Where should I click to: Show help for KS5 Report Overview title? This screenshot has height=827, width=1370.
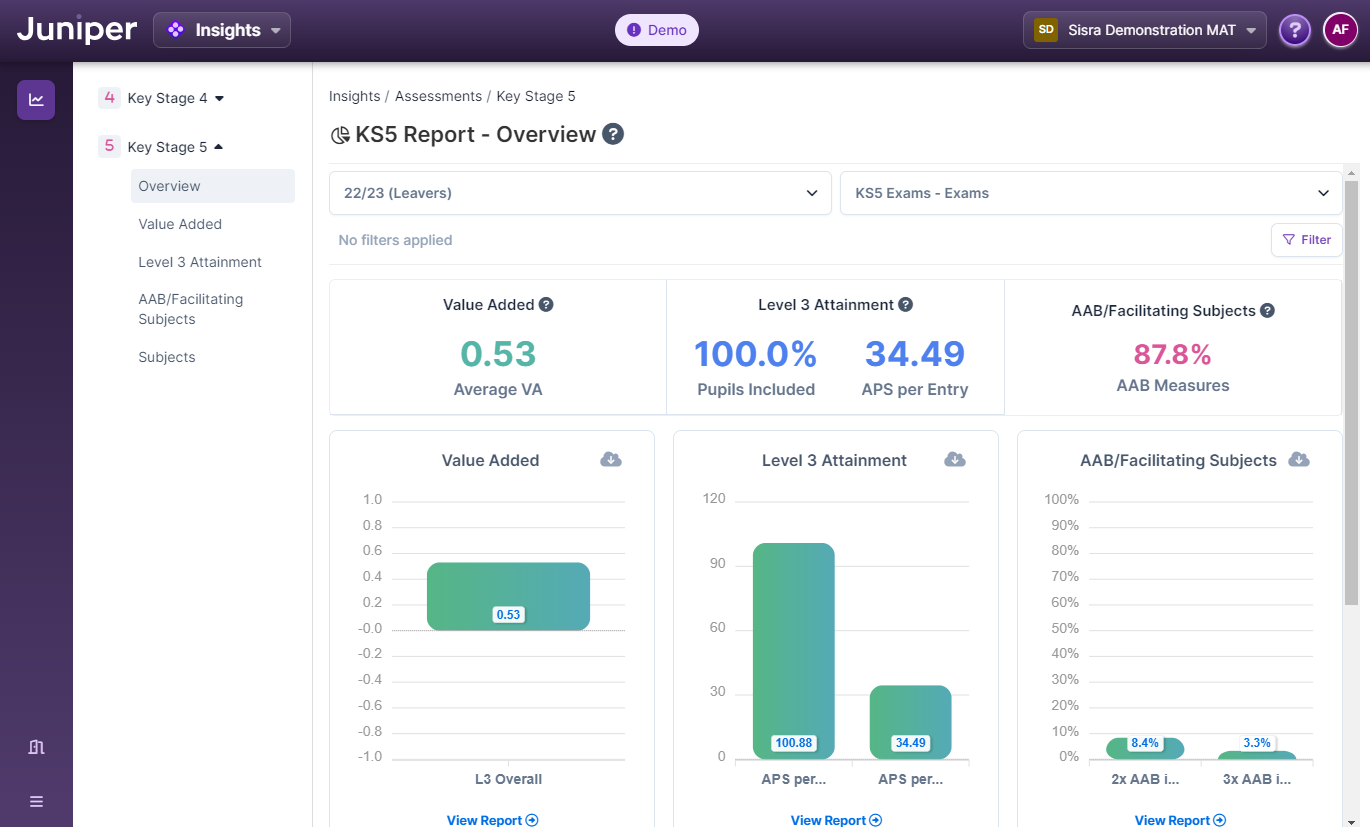613,134
